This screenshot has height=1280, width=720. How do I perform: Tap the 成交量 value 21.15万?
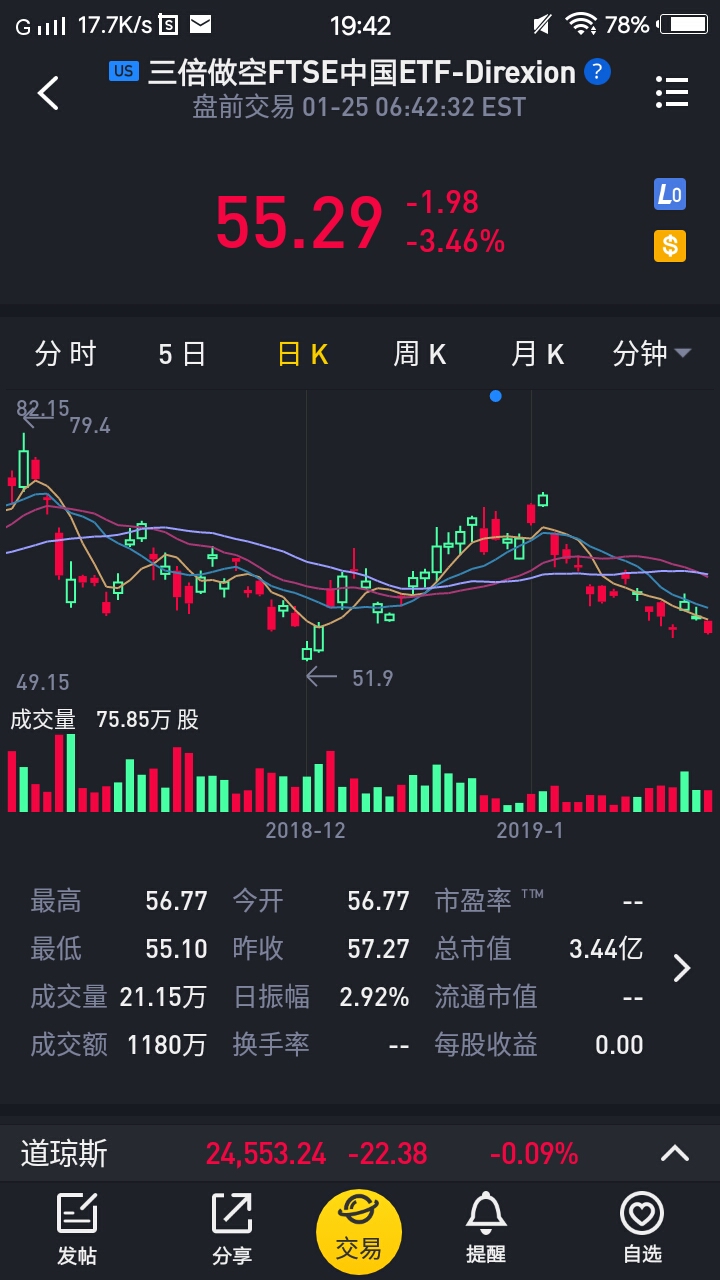[x=163, y=997]
